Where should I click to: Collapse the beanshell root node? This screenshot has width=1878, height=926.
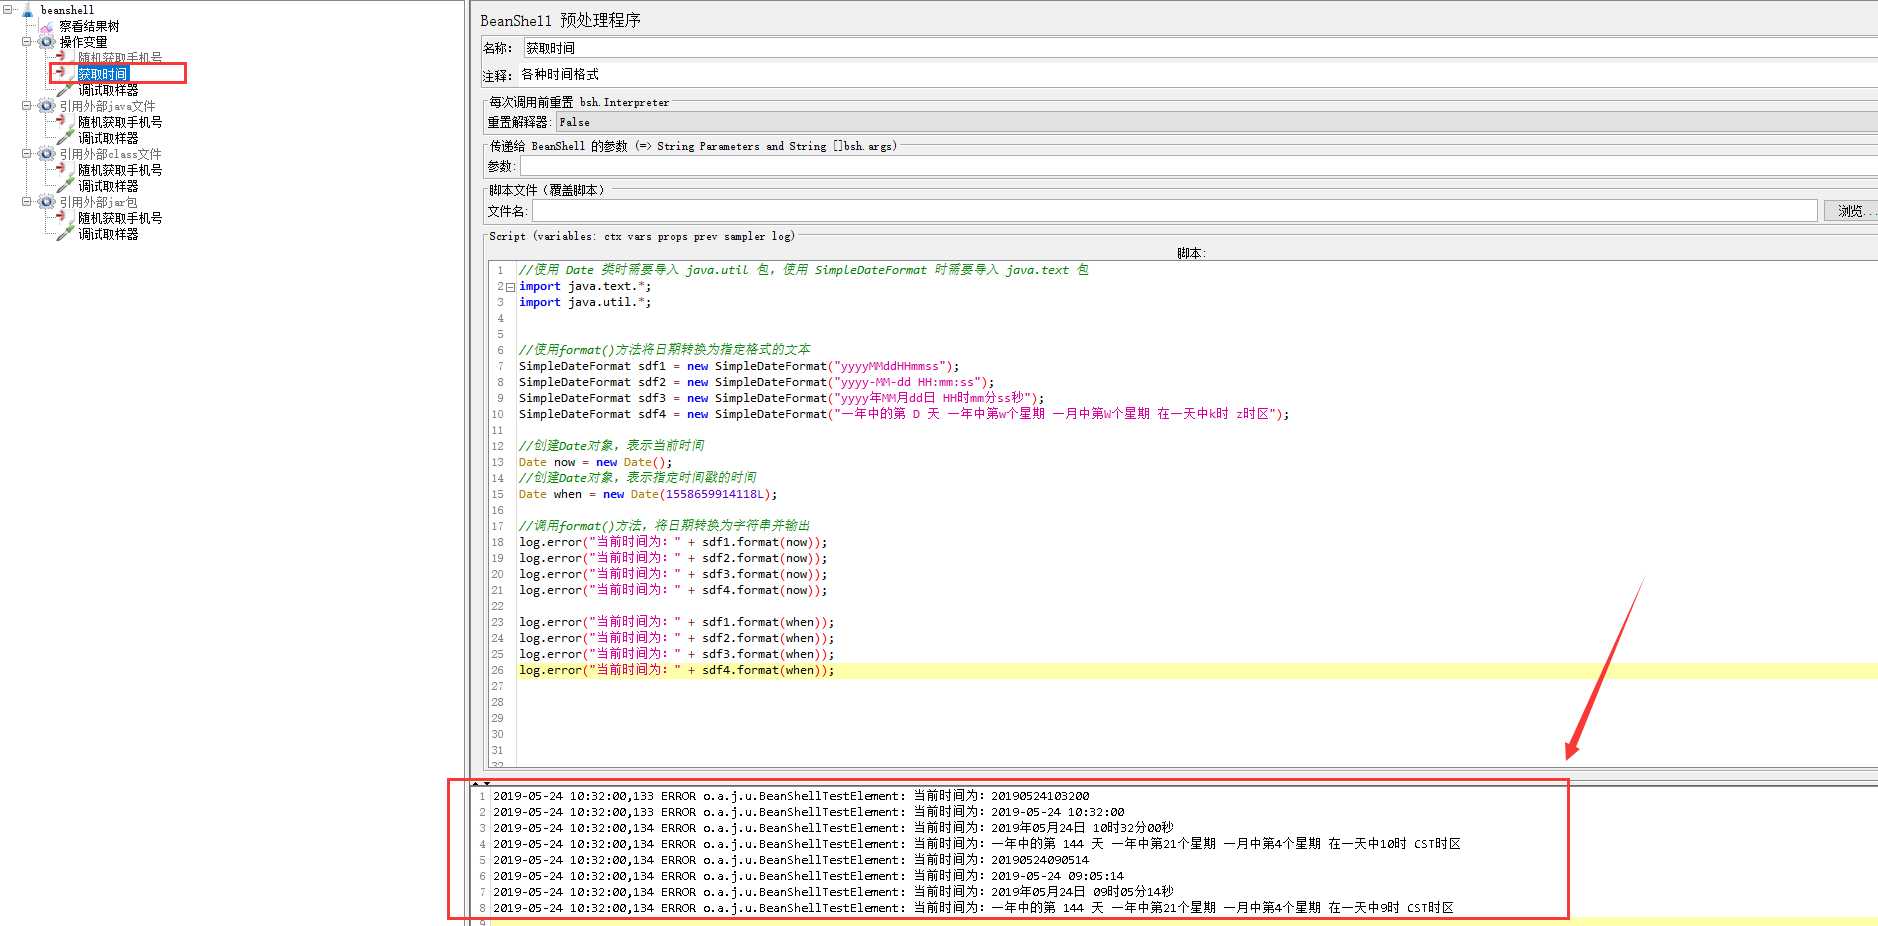pyautogui.click(x=7, y=10)
